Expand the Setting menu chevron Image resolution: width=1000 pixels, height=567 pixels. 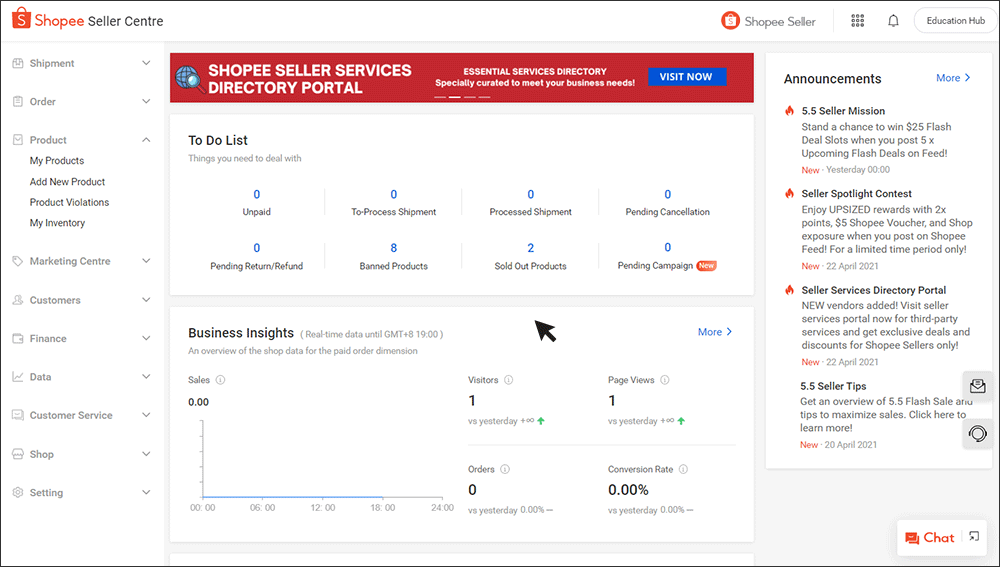(146, 492)
